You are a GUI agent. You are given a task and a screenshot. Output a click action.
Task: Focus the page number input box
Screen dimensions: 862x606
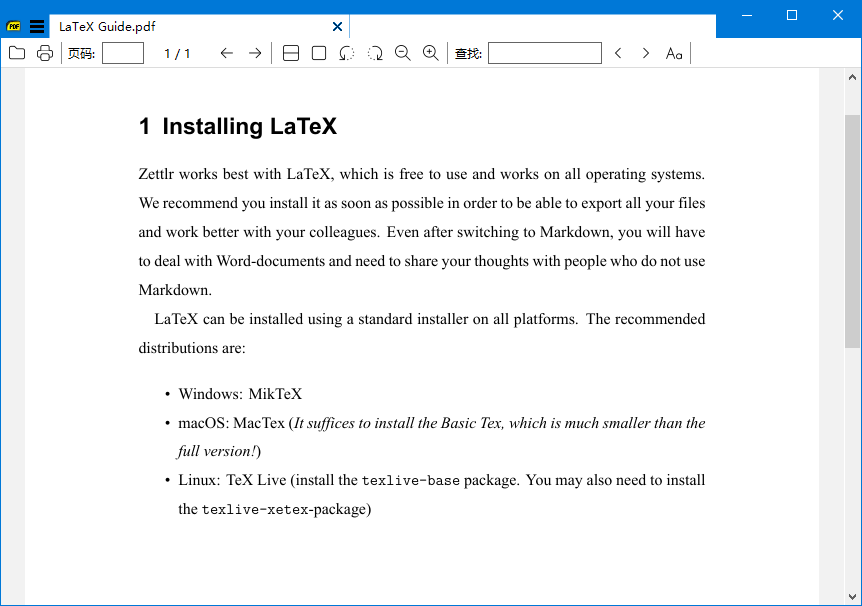click(123, 53)
